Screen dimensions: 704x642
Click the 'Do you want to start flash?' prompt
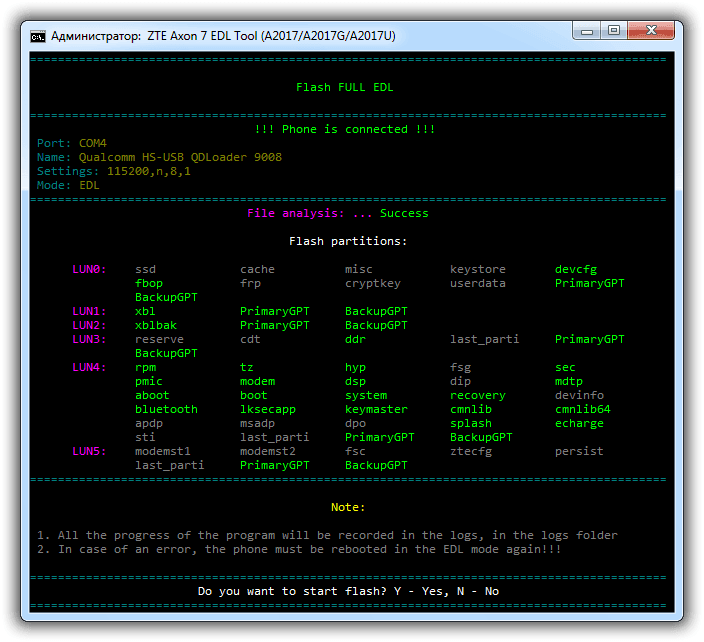tap(292, 591)
